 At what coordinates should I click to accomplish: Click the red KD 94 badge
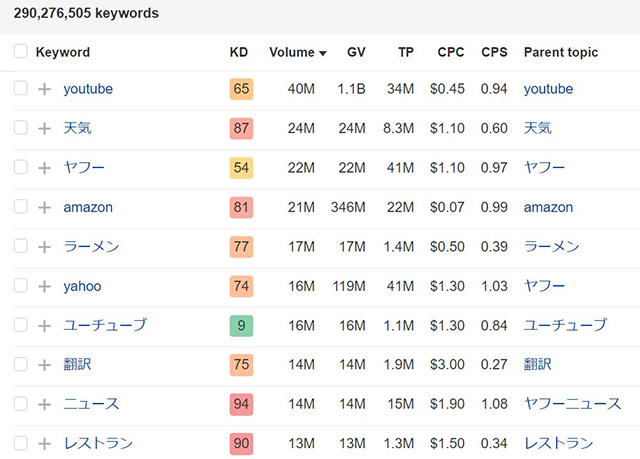click(241, 404)
